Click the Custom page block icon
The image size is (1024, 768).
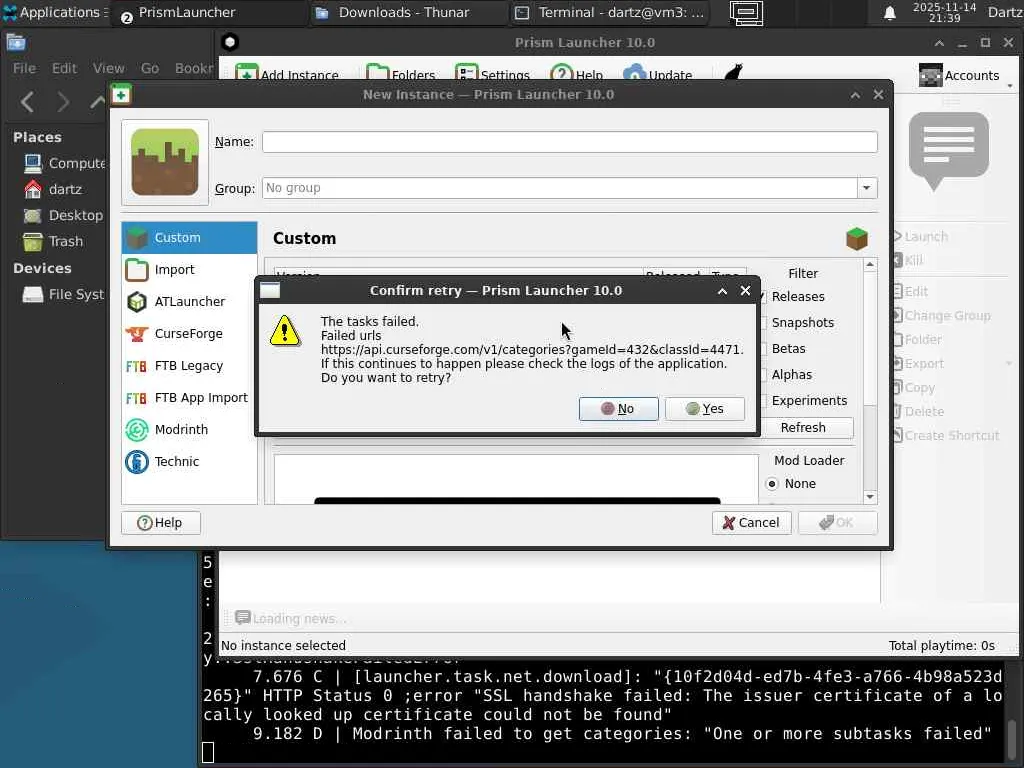pos(857,238)
